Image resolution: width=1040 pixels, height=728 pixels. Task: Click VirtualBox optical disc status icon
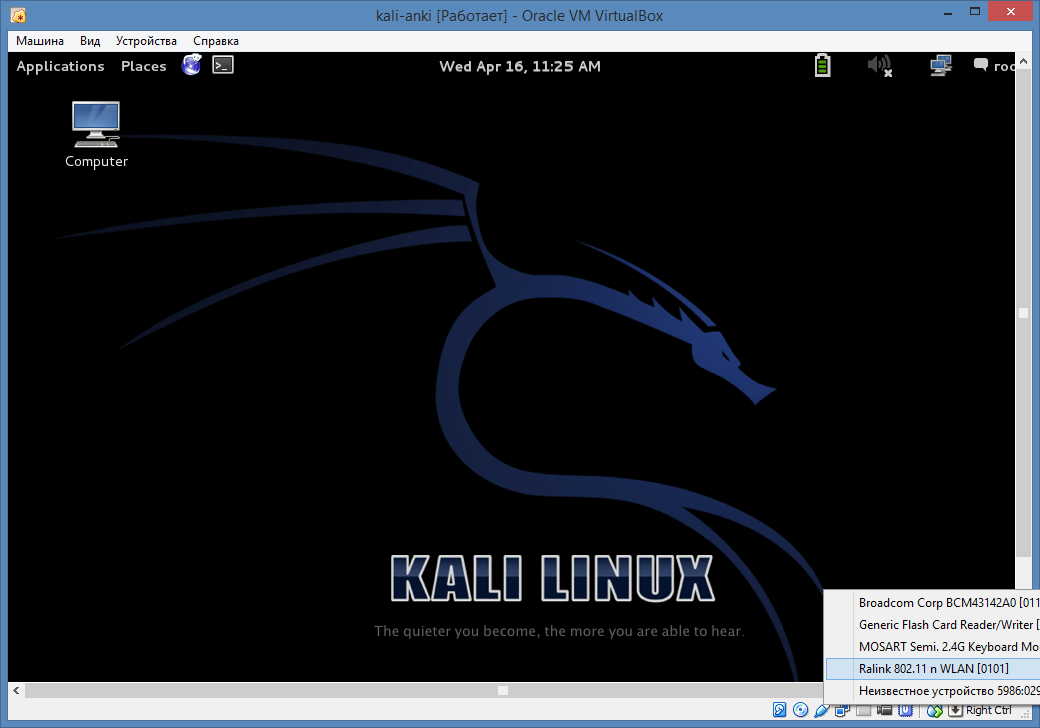[801, 710]
